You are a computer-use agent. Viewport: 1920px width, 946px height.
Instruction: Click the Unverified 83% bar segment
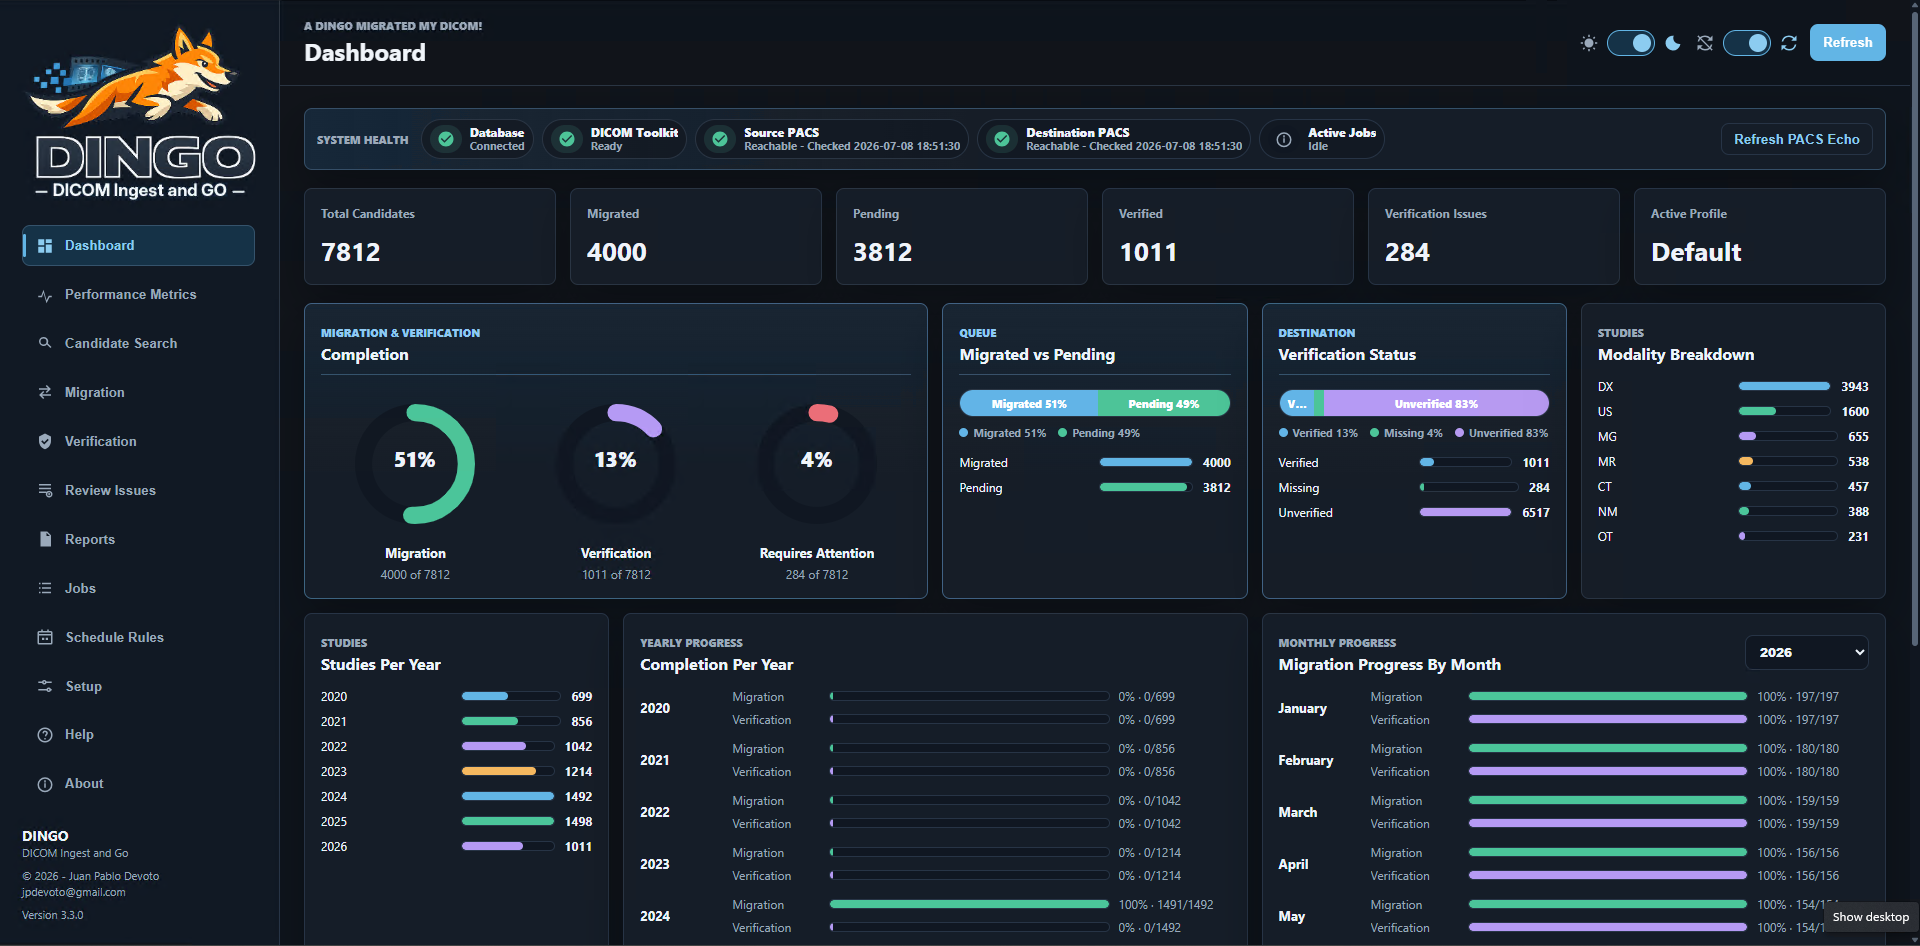tap(1436, 404)
